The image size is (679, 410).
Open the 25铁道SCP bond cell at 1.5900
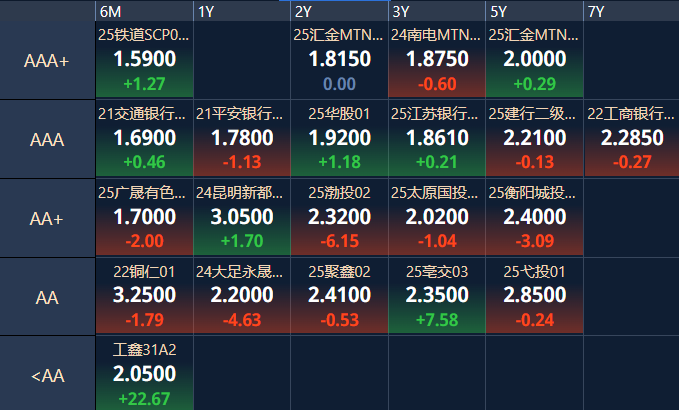144,60
